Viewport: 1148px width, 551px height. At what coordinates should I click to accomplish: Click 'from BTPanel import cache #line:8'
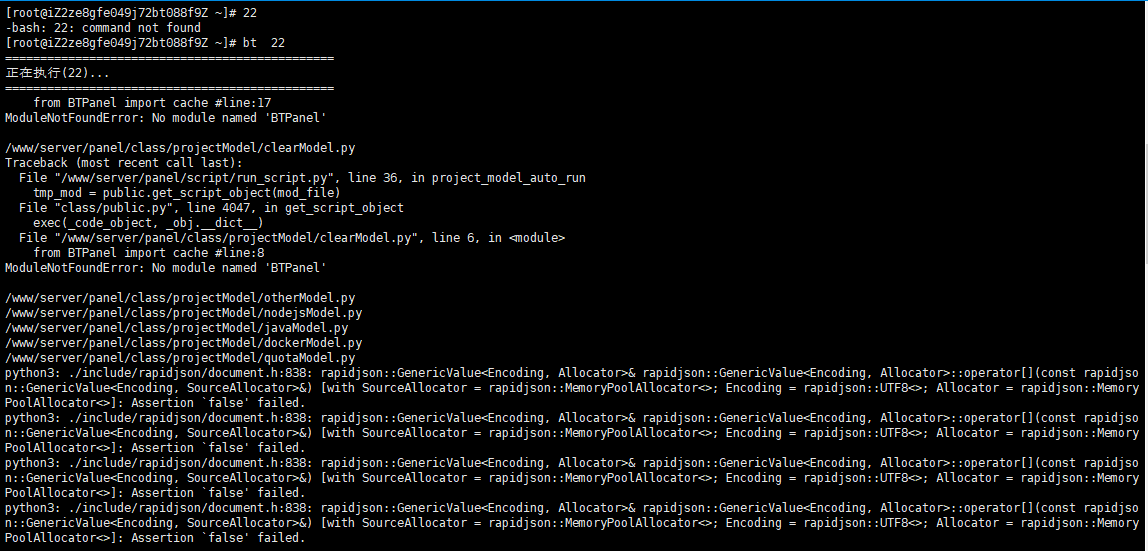pyautogui.click(x=149, y=253)
